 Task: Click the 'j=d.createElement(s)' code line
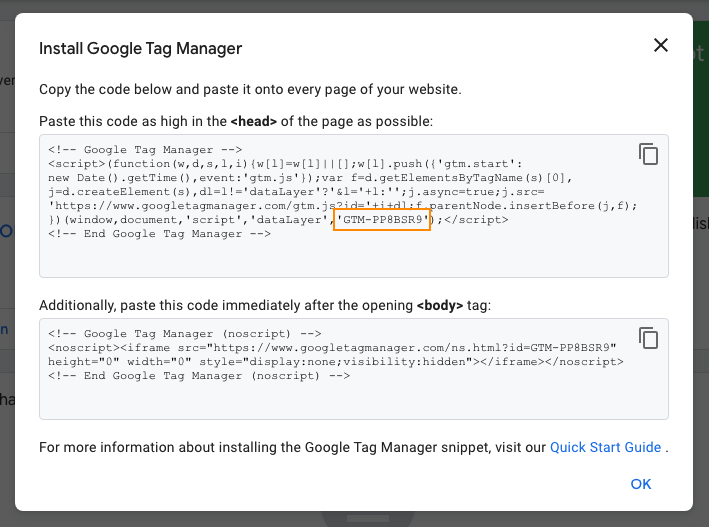coord(296,192)
